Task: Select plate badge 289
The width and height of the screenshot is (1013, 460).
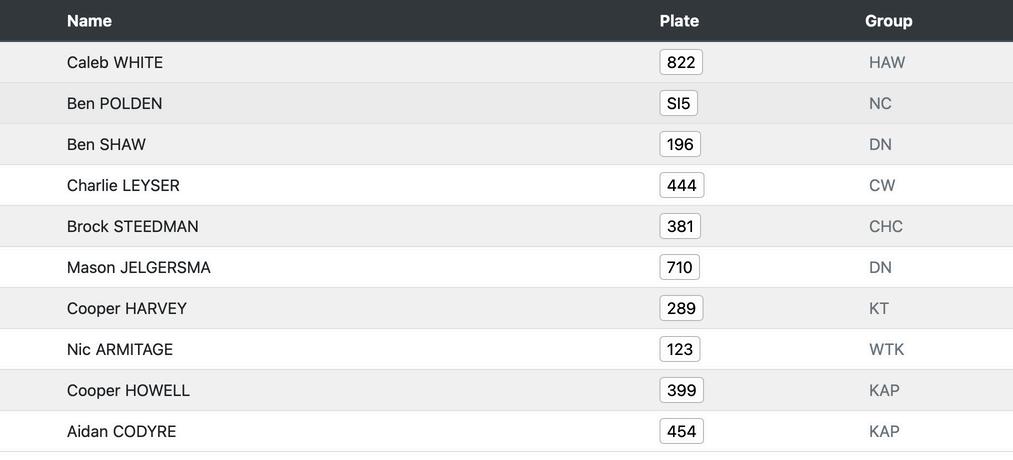Action: (x=681, y=308)
